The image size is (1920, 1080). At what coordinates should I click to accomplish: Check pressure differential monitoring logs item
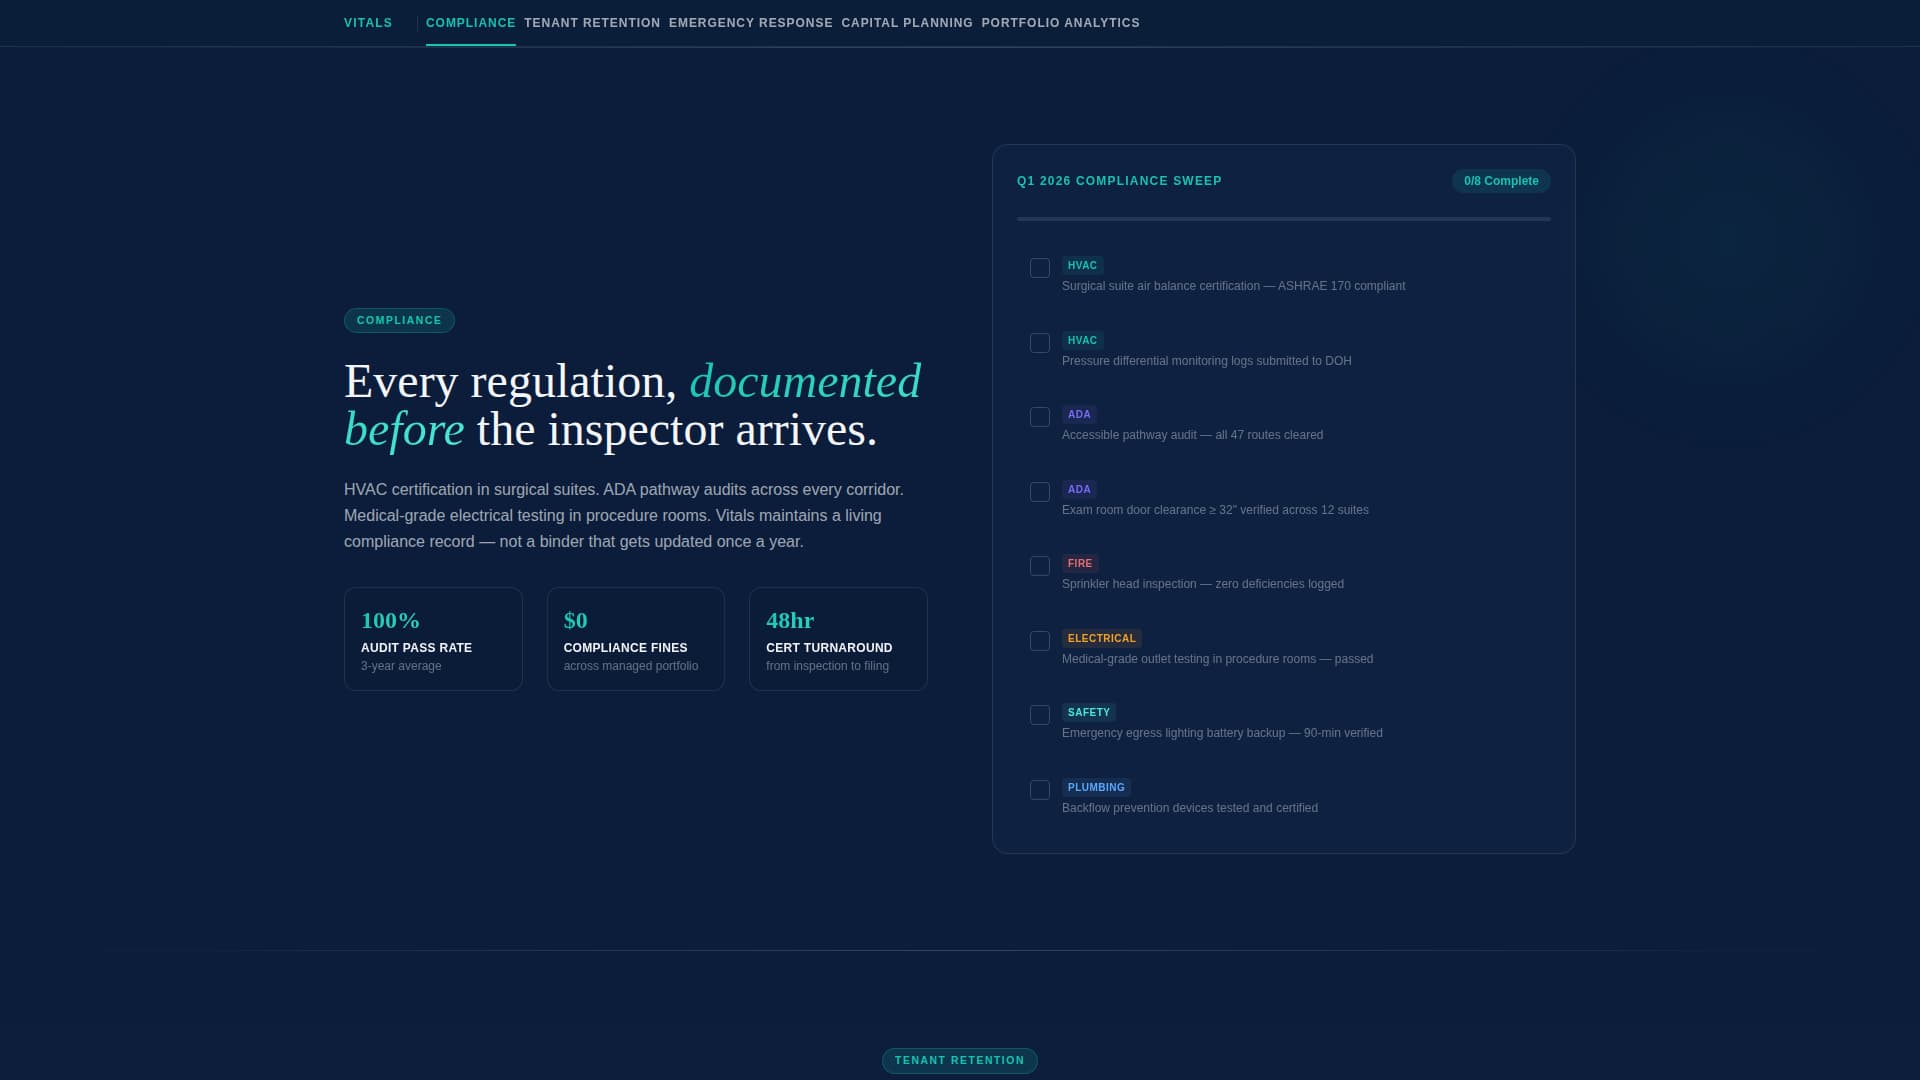point(1040,343)
